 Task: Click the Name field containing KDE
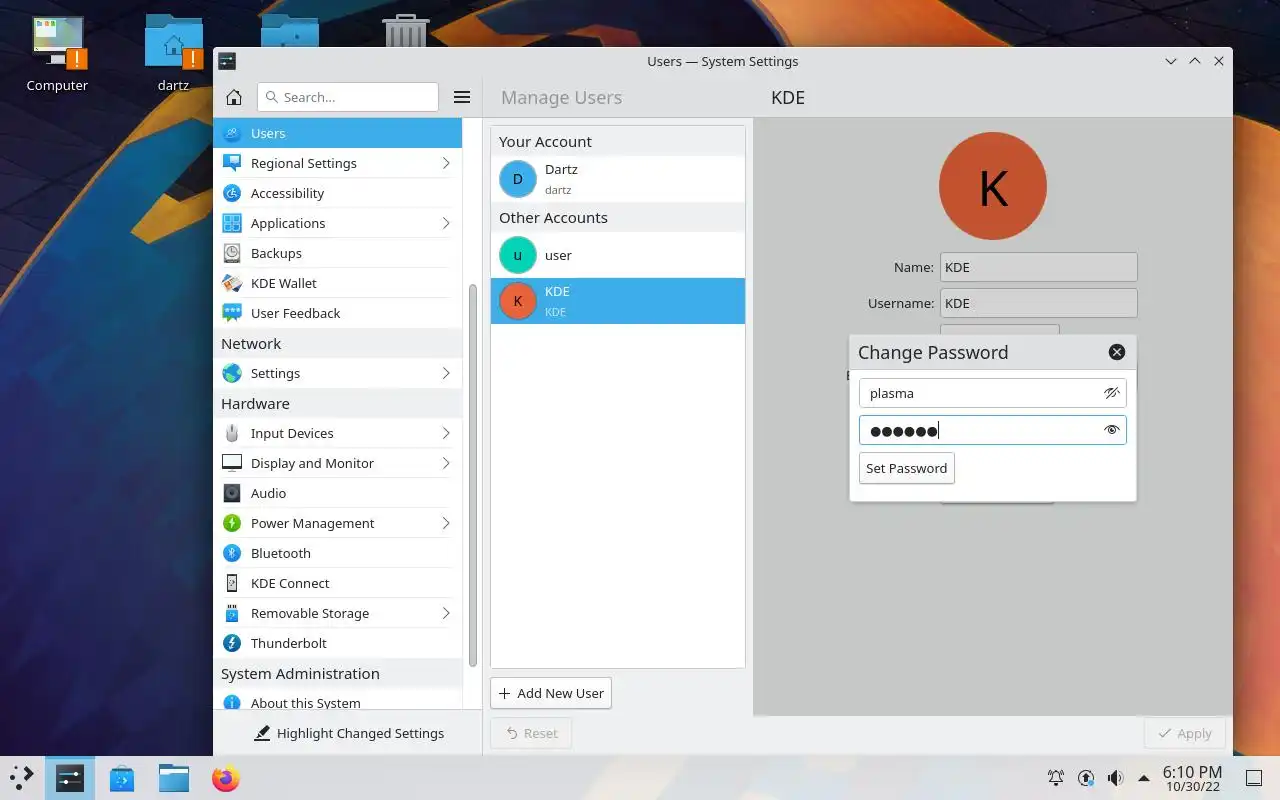click(x=1039, y=267)
